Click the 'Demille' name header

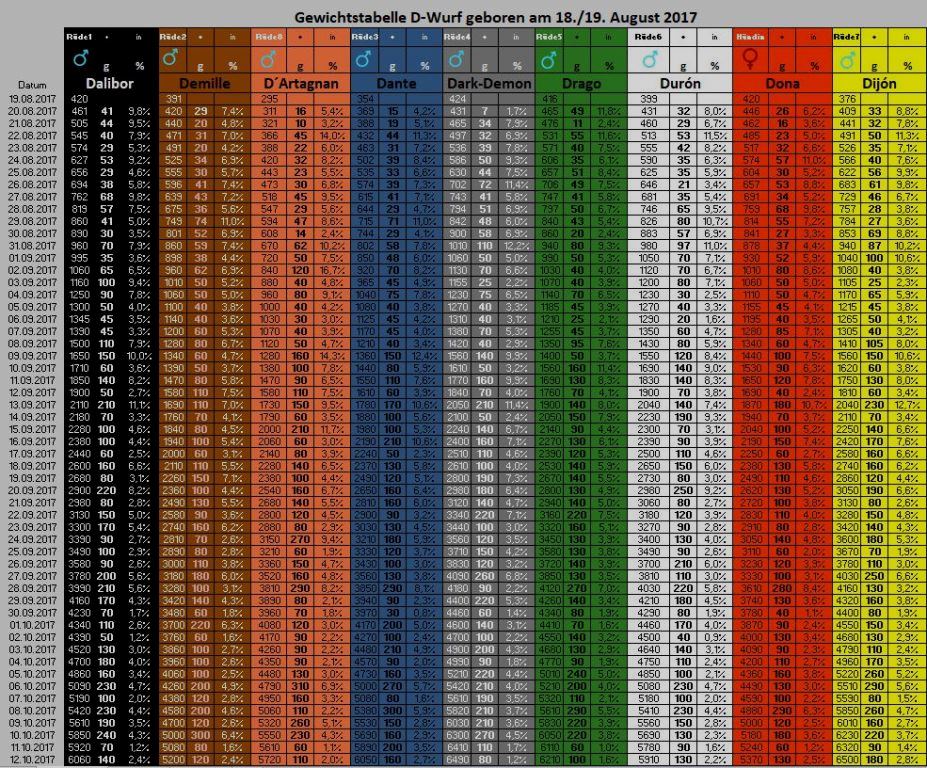[205, 83]
